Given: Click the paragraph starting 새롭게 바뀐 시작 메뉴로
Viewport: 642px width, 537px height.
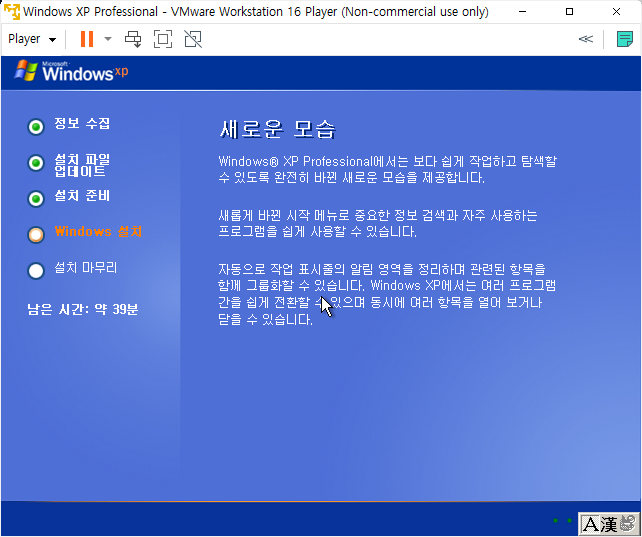Looking at the screenshot, I should 378,223.
